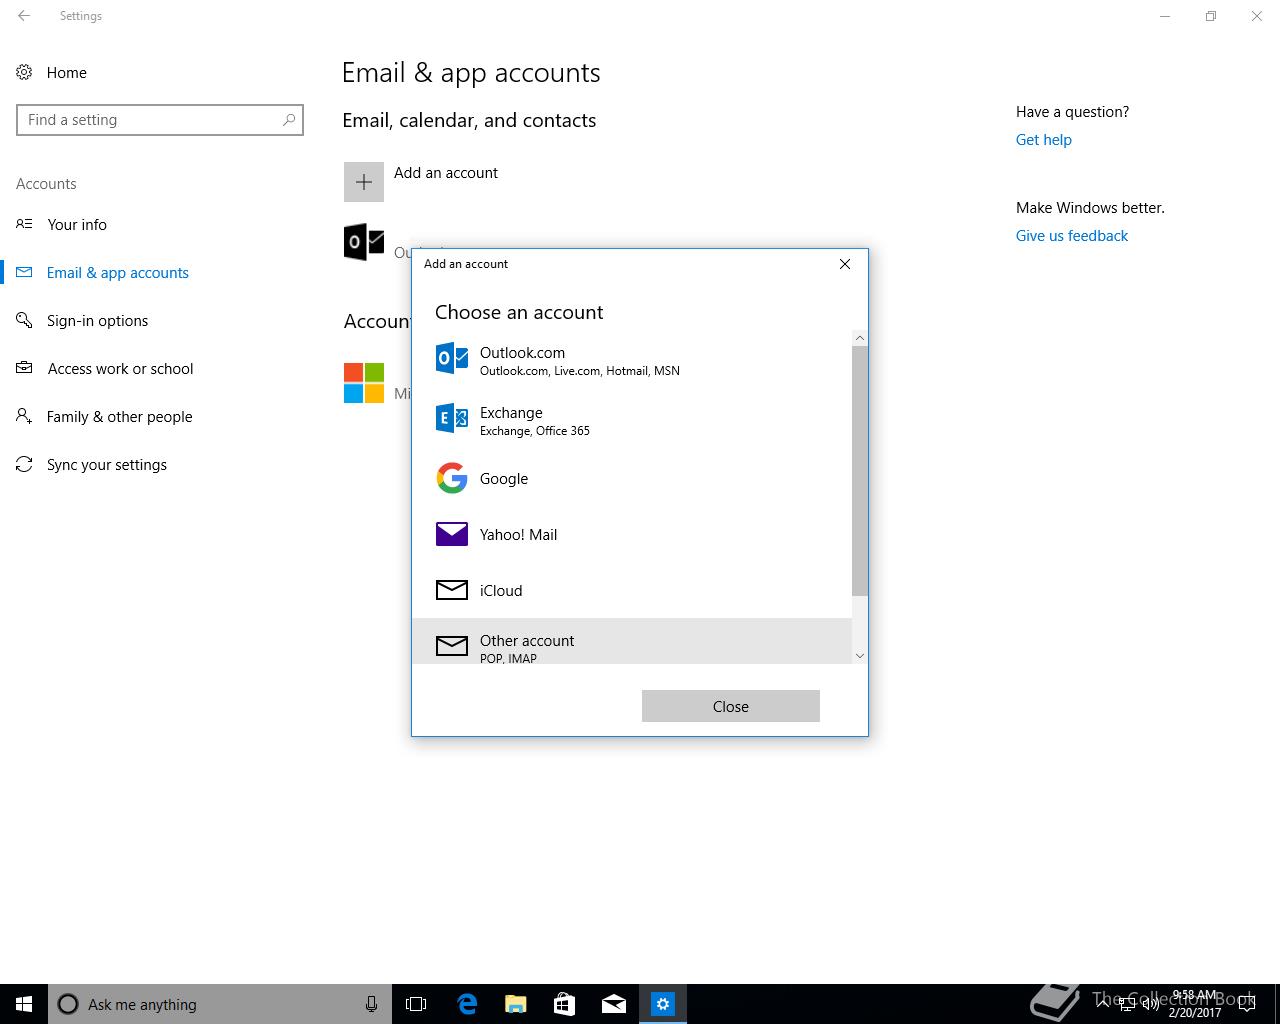Screen dimensions: 1280x1024
Task: Open the Home settings page
Action: [67, 73]
